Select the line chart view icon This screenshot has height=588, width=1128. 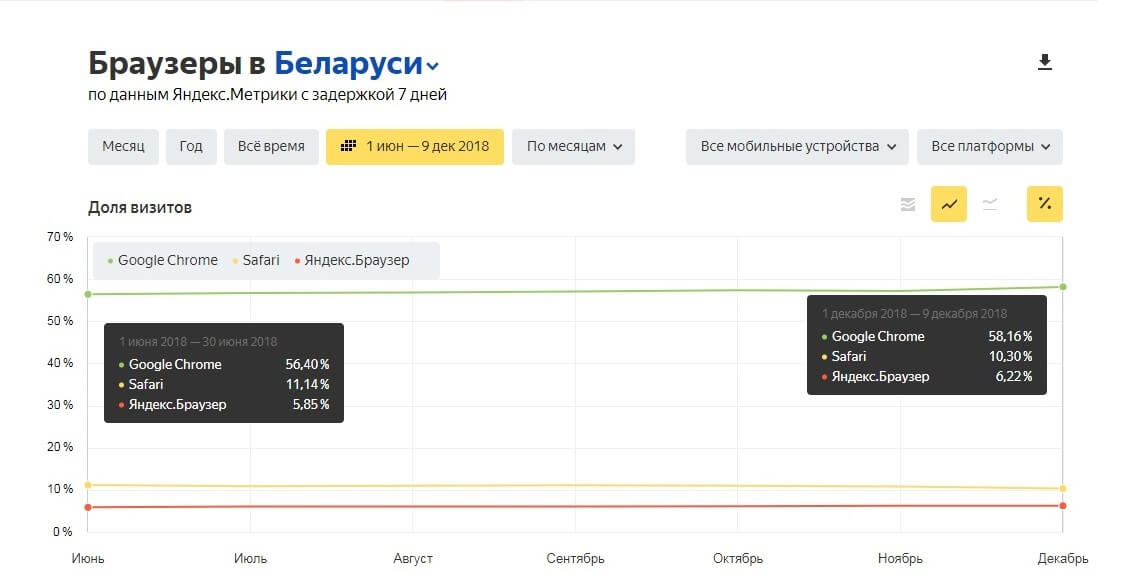(x=948, y=203)
